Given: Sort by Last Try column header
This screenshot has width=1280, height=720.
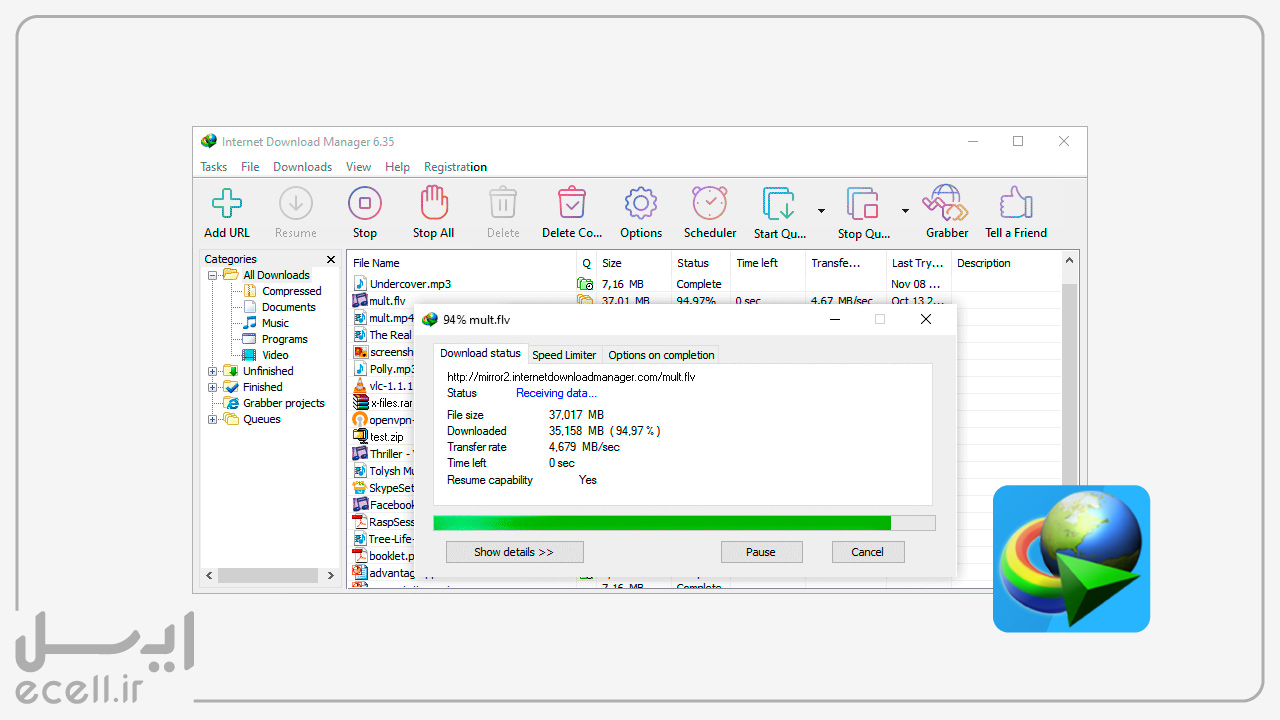Looking at the screenshot, I should coord(919,263).
